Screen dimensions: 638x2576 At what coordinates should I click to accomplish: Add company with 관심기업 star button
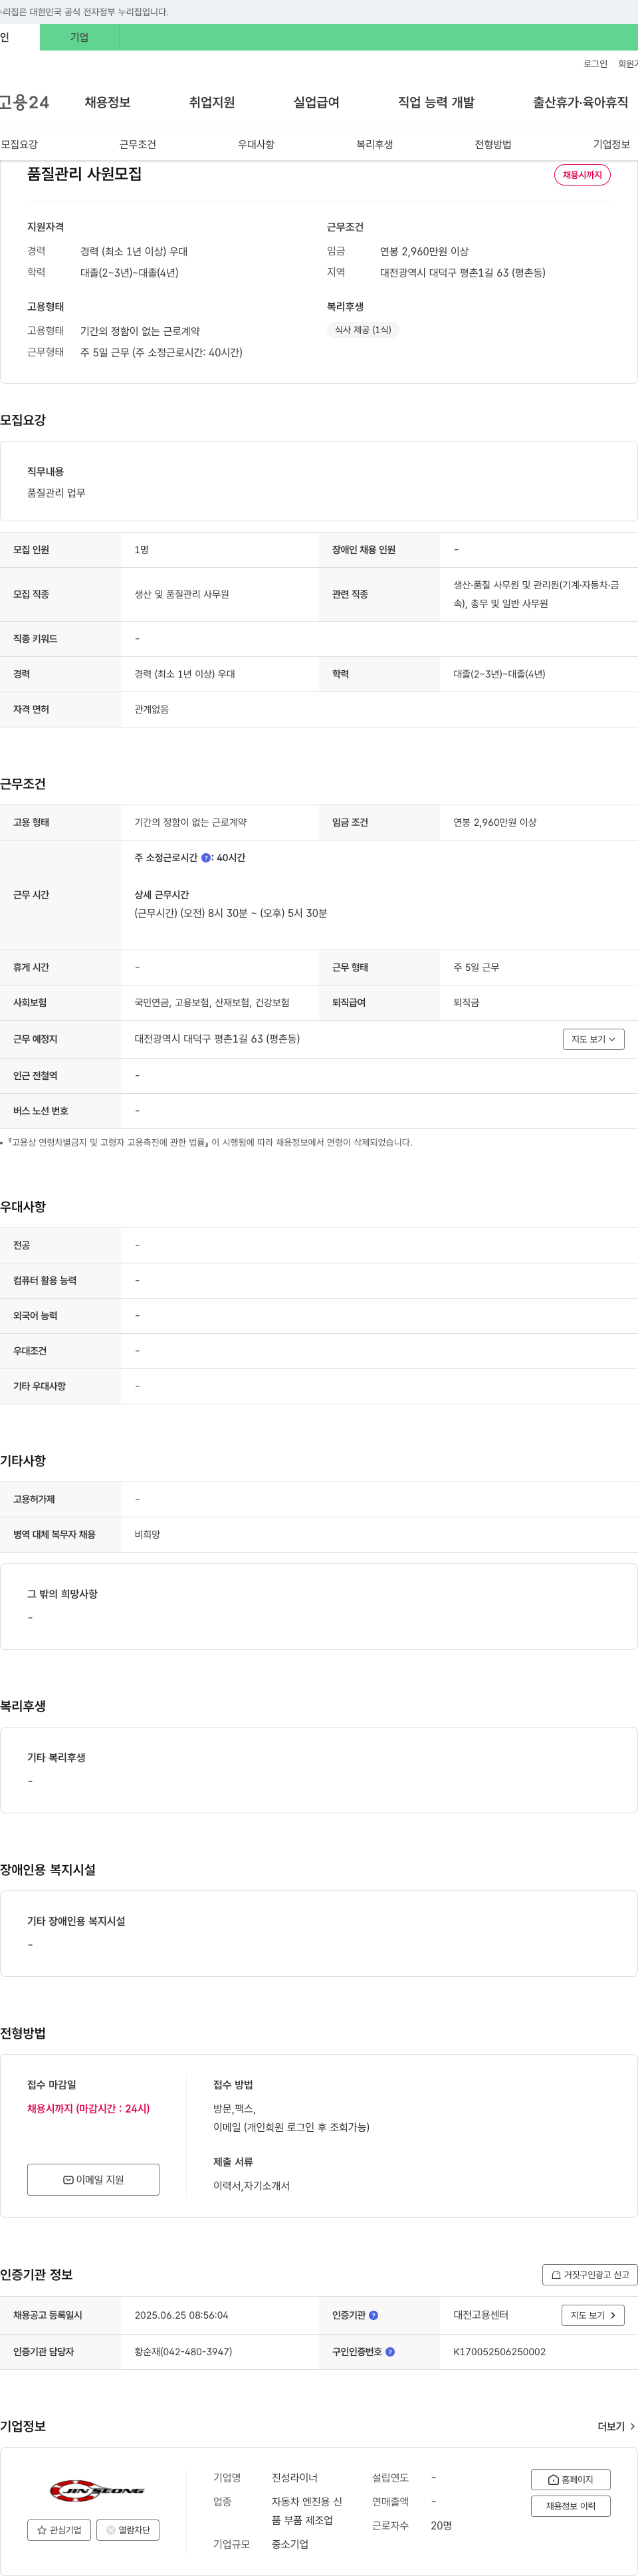(x=59, y=2530)
